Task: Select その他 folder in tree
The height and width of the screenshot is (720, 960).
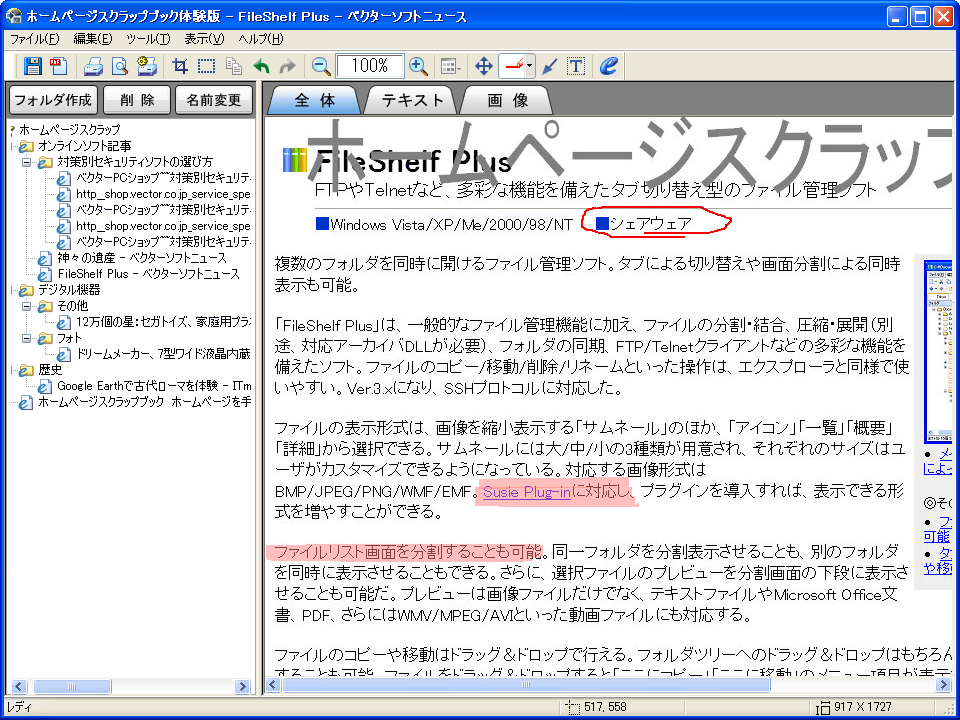Action: pyautogui.click(x=72, y=306)
